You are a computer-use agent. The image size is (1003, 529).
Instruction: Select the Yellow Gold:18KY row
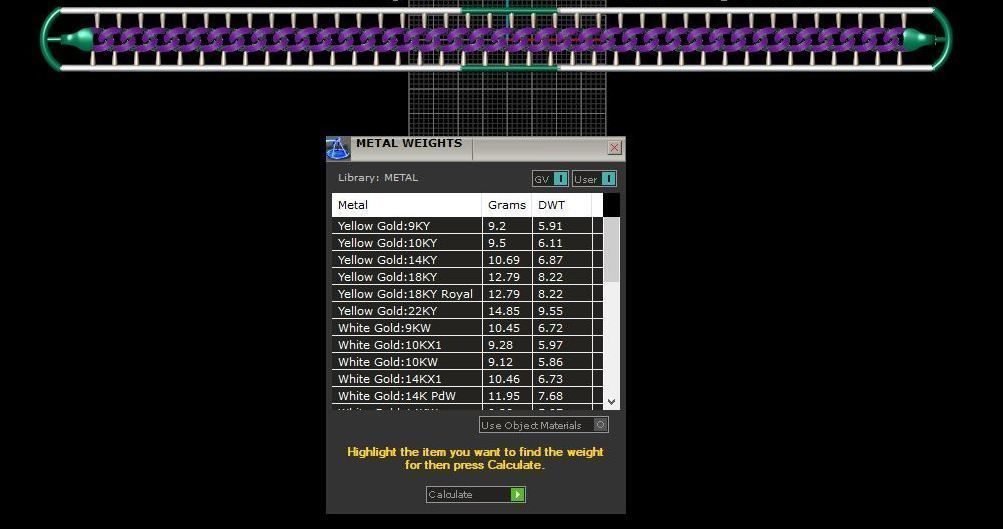[467, 276]
